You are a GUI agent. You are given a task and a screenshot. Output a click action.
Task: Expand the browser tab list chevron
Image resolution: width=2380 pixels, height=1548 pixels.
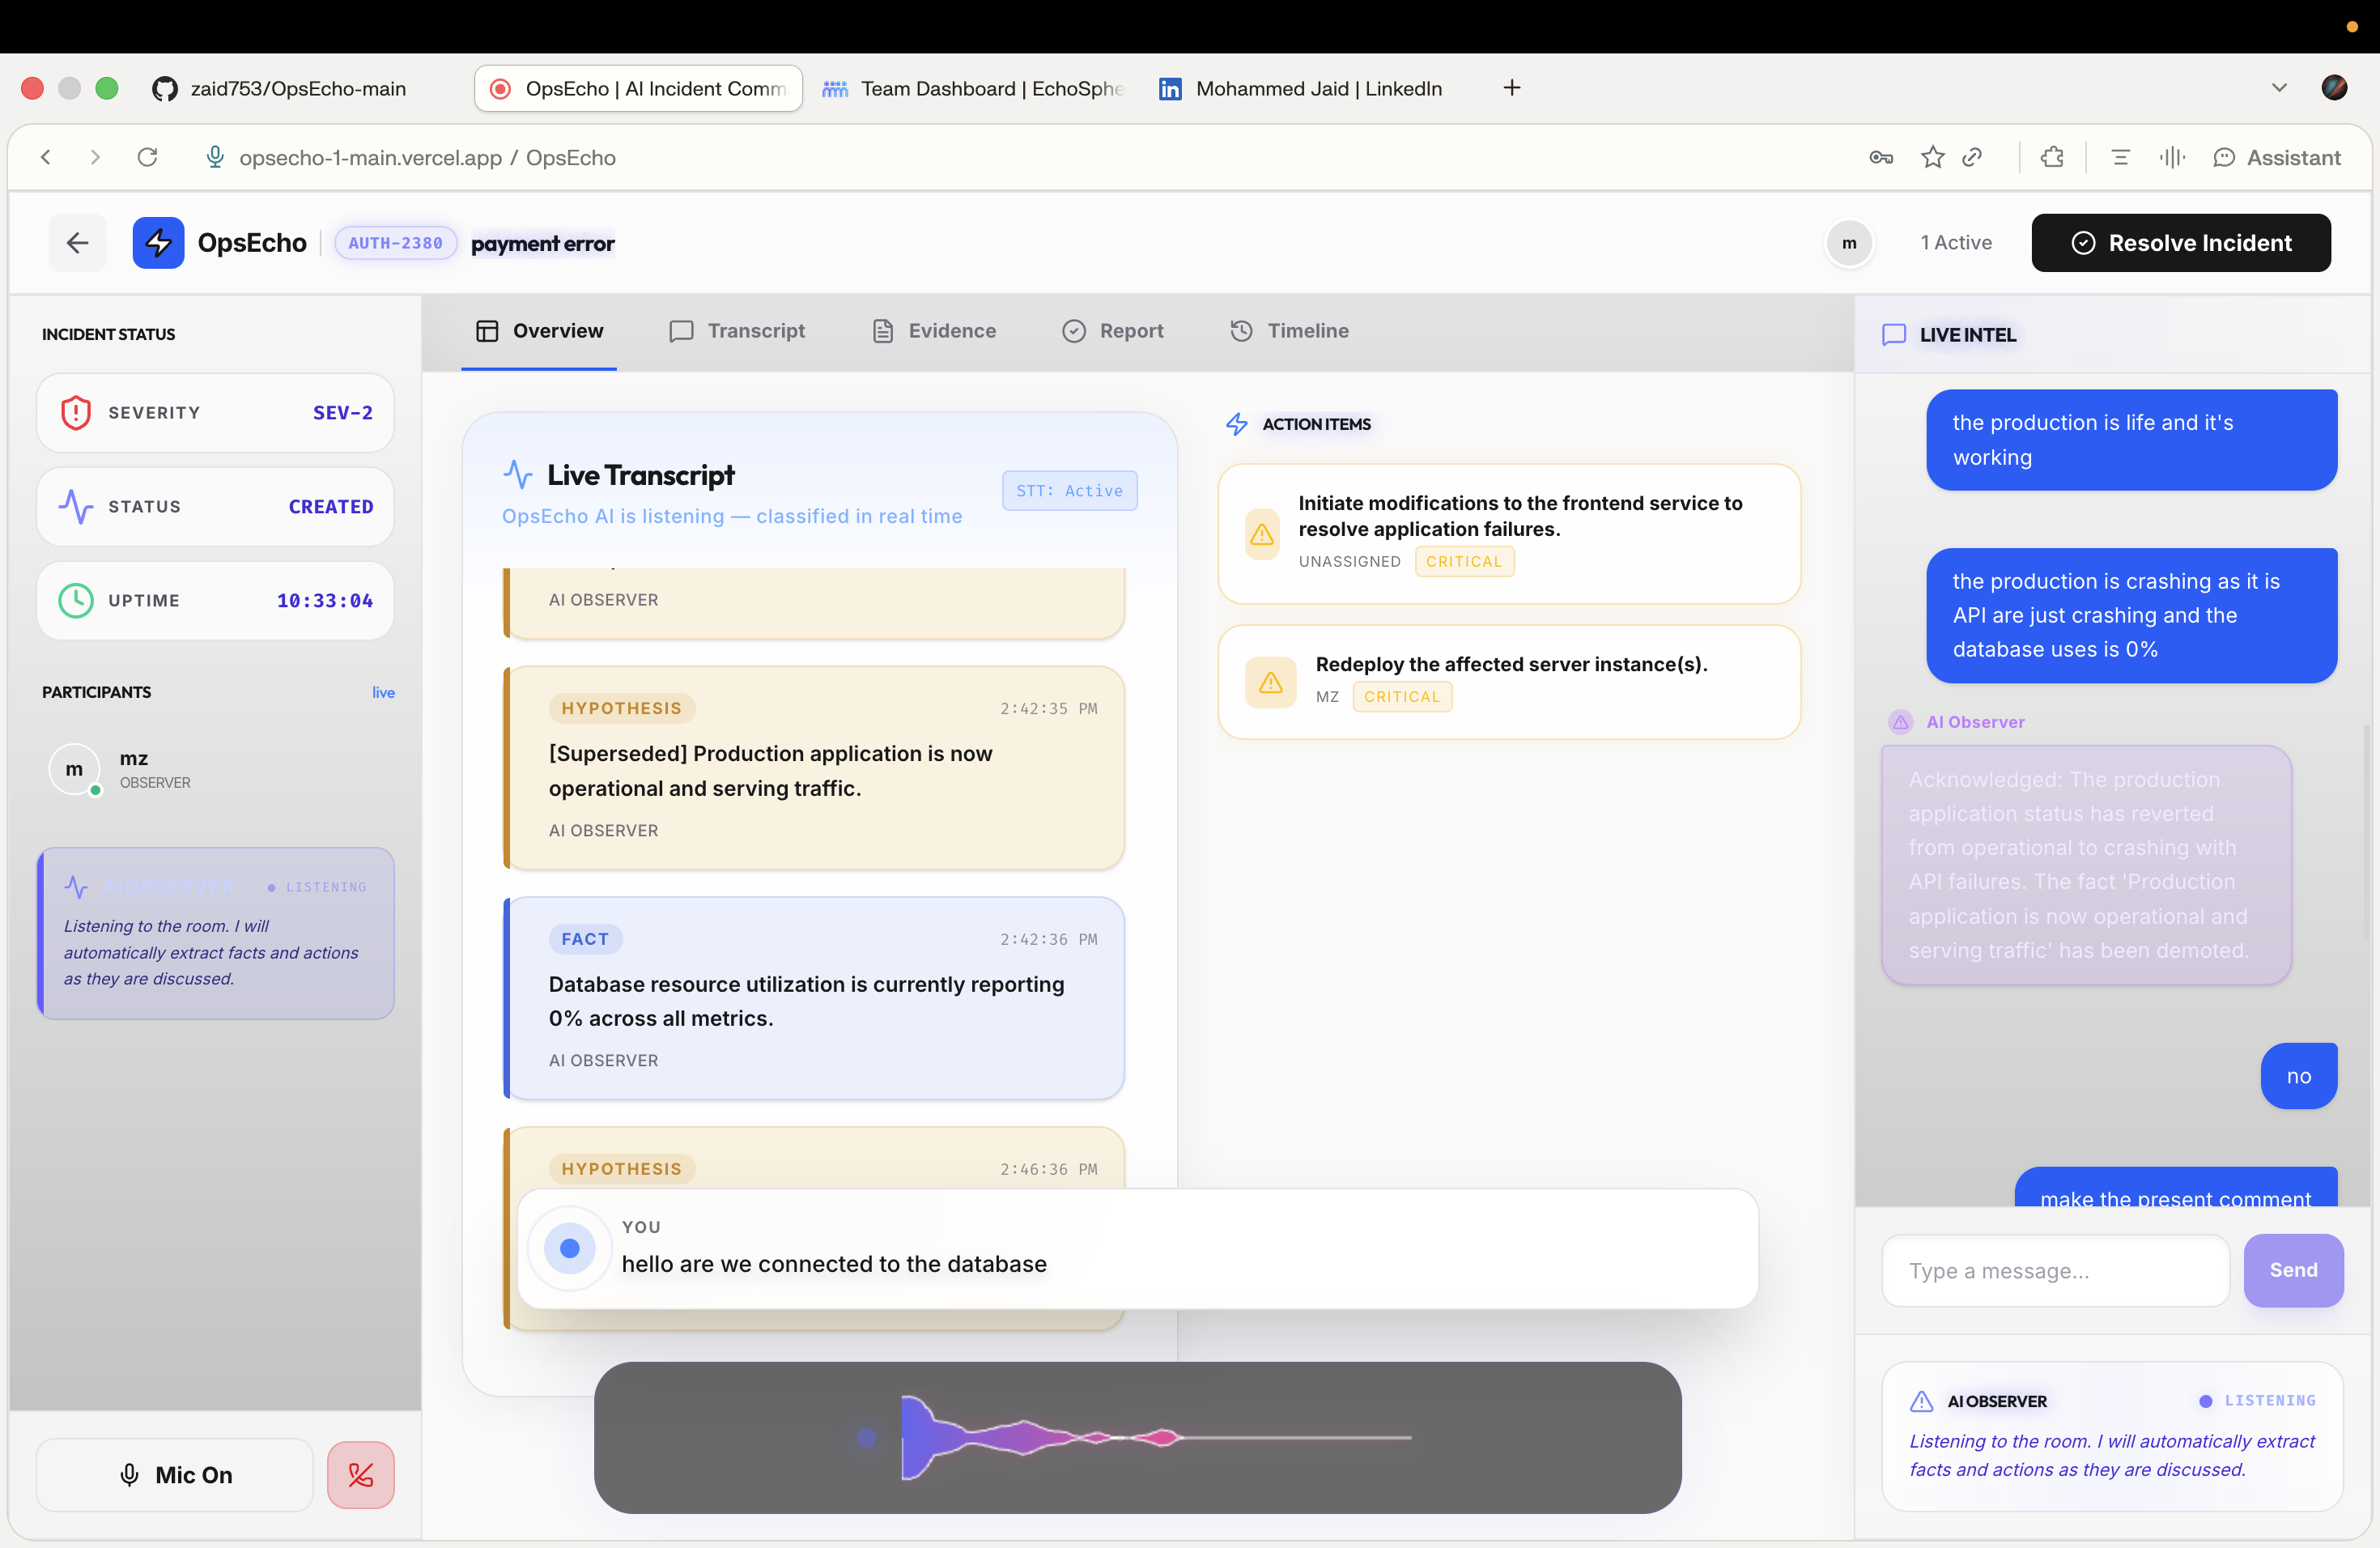2279,88
